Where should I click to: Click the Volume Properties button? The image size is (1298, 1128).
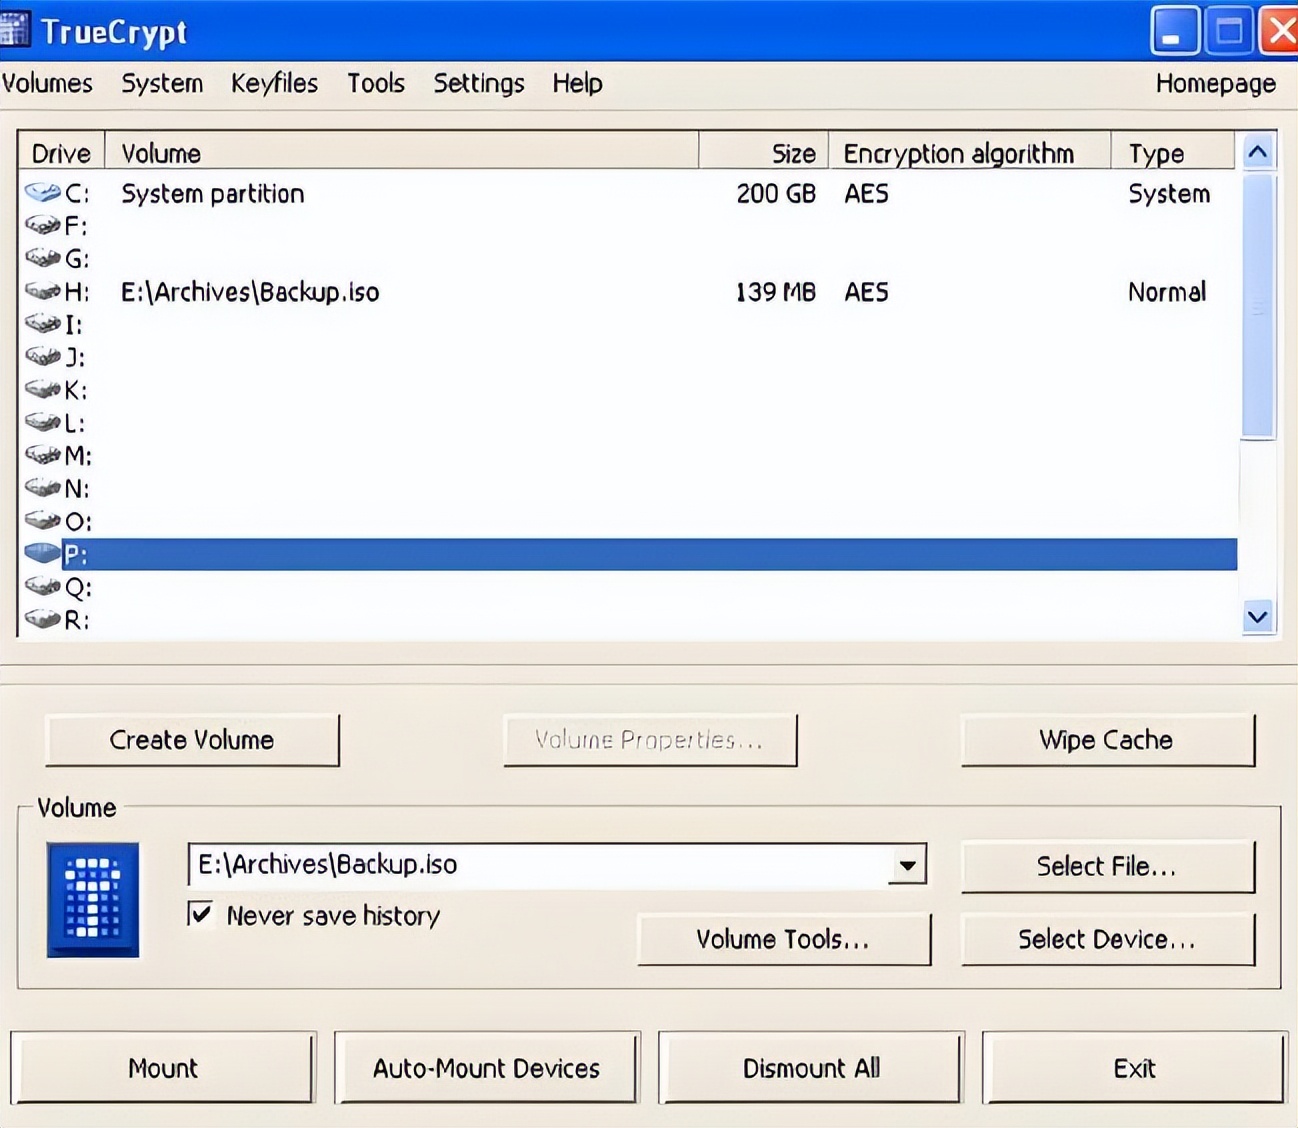coord(650,740)
